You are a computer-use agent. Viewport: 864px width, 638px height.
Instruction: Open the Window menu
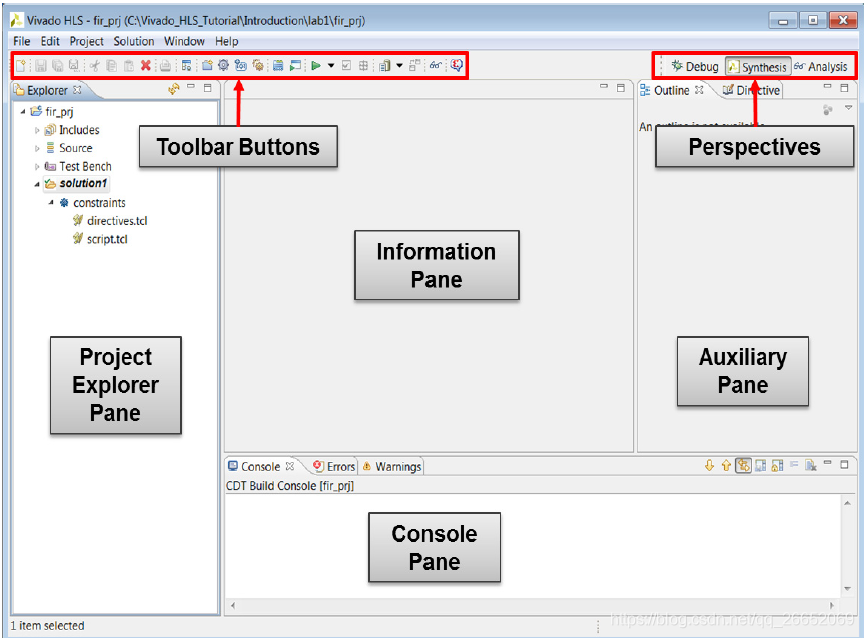[x=184, y=41]
